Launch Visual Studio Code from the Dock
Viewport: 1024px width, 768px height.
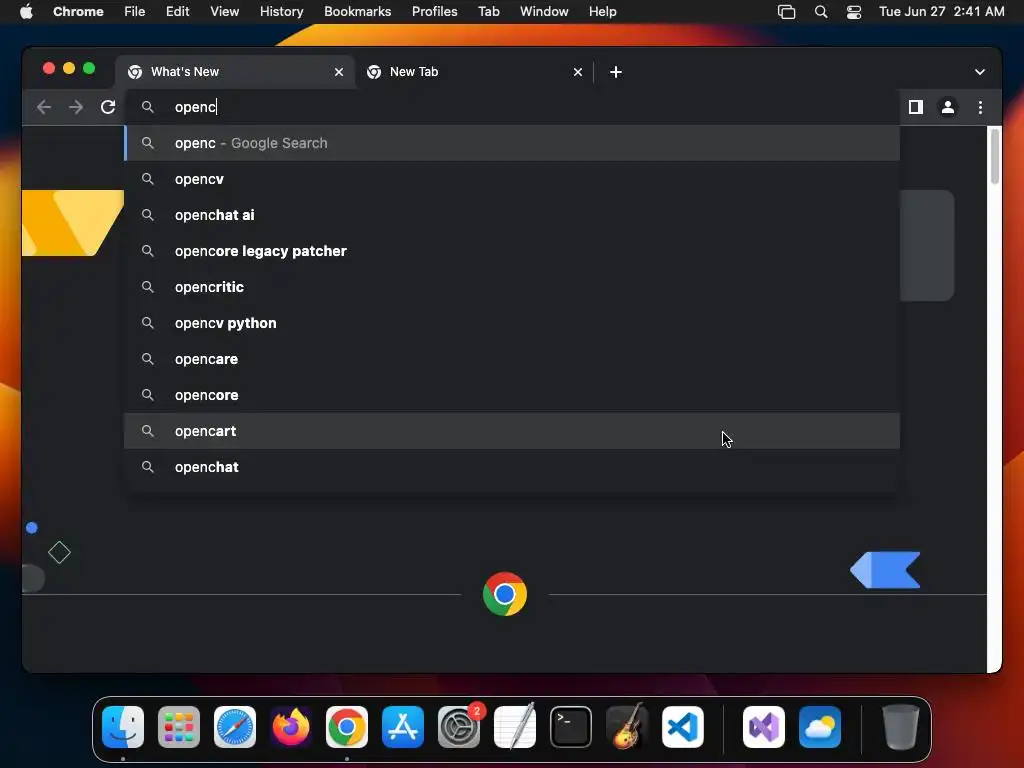point(682,727)
